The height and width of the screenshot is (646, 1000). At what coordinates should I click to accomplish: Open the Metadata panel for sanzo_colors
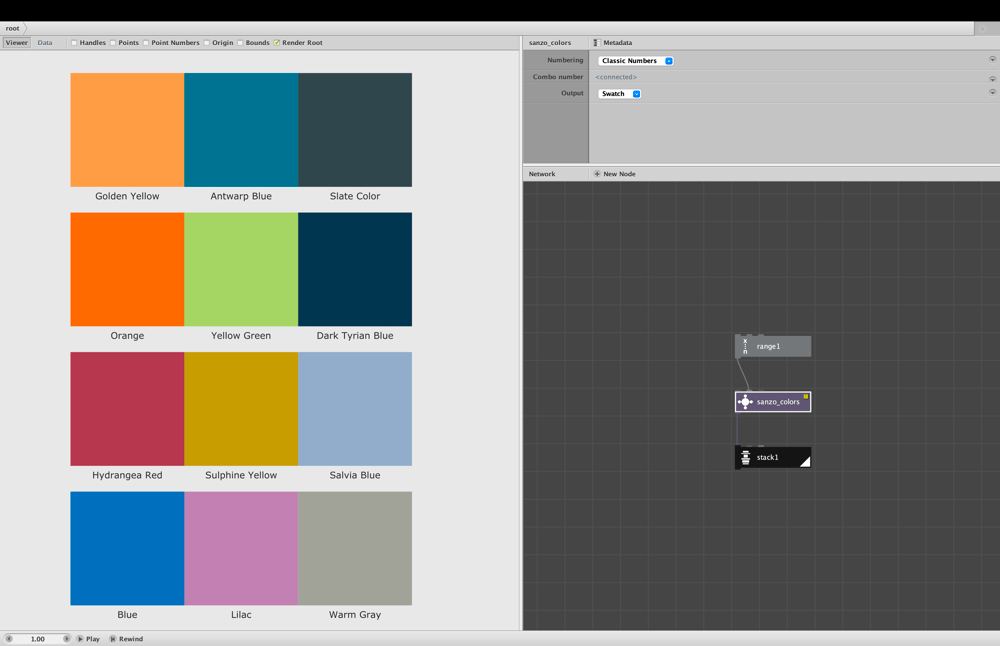point(614,43)
